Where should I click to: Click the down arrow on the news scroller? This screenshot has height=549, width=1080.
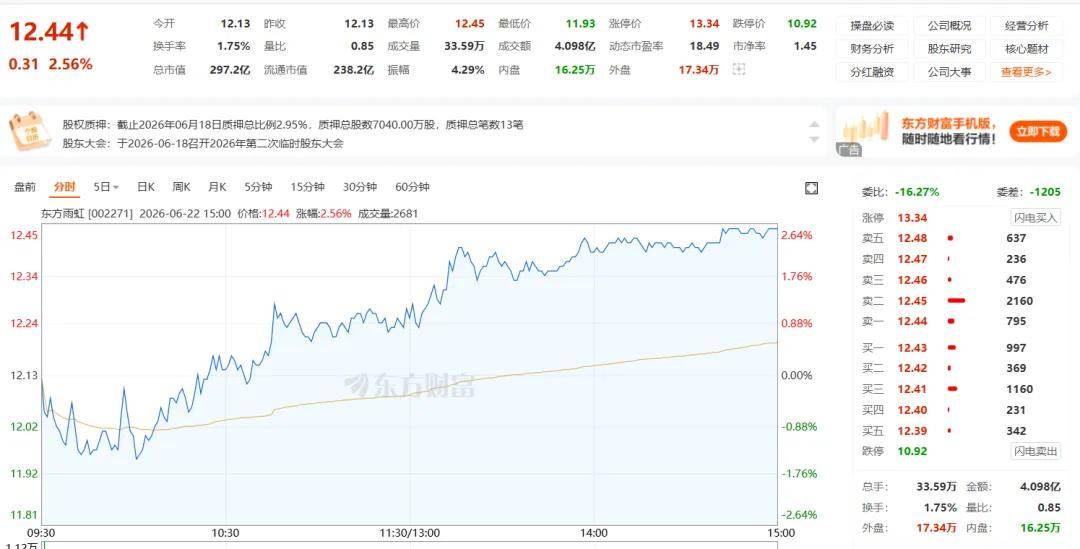point(814,139)
